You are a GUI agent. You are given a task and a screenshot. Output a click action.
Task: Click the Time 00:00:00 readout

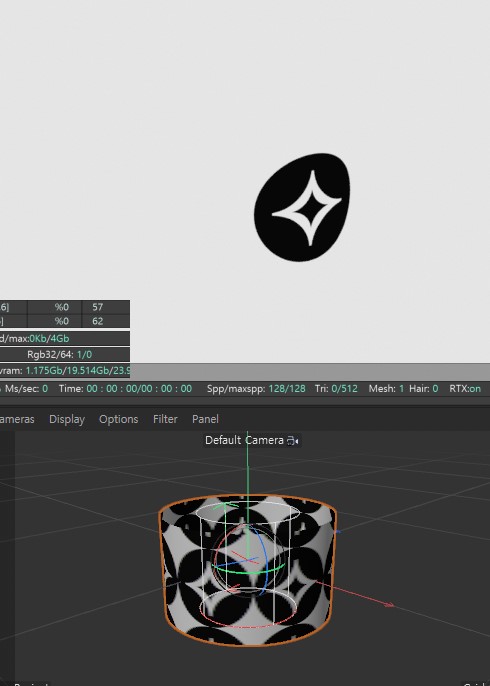tap(125, 388)
